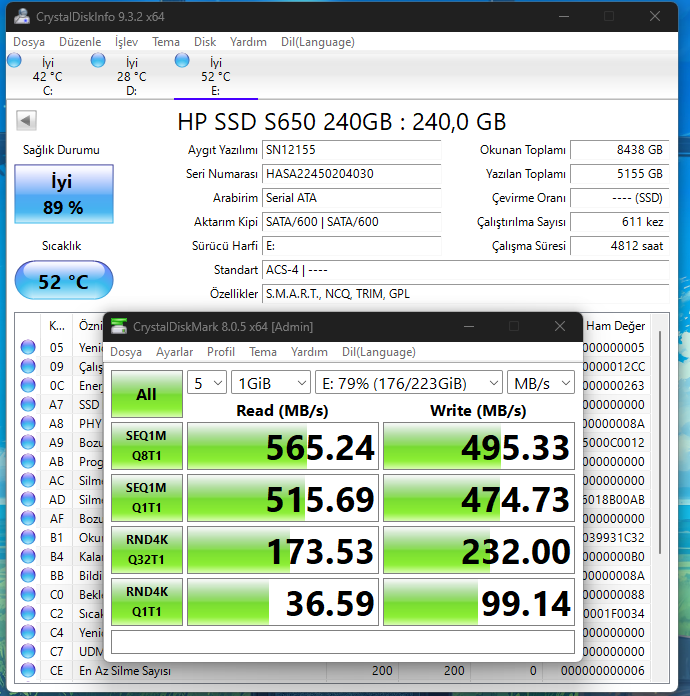Start all benchmarks with All button

tap(147, 394)
